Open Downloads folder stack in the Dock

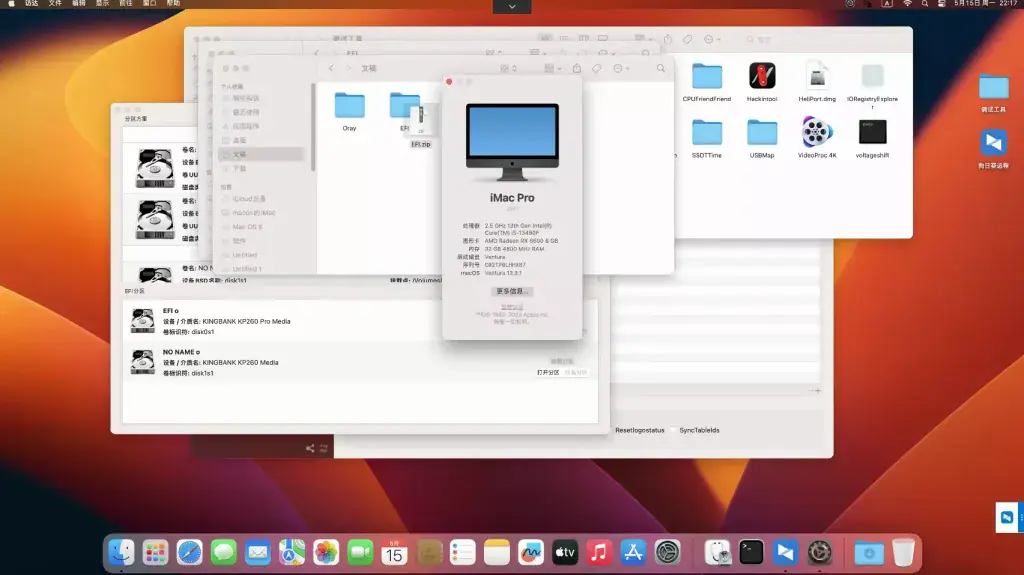click(869, 553)
